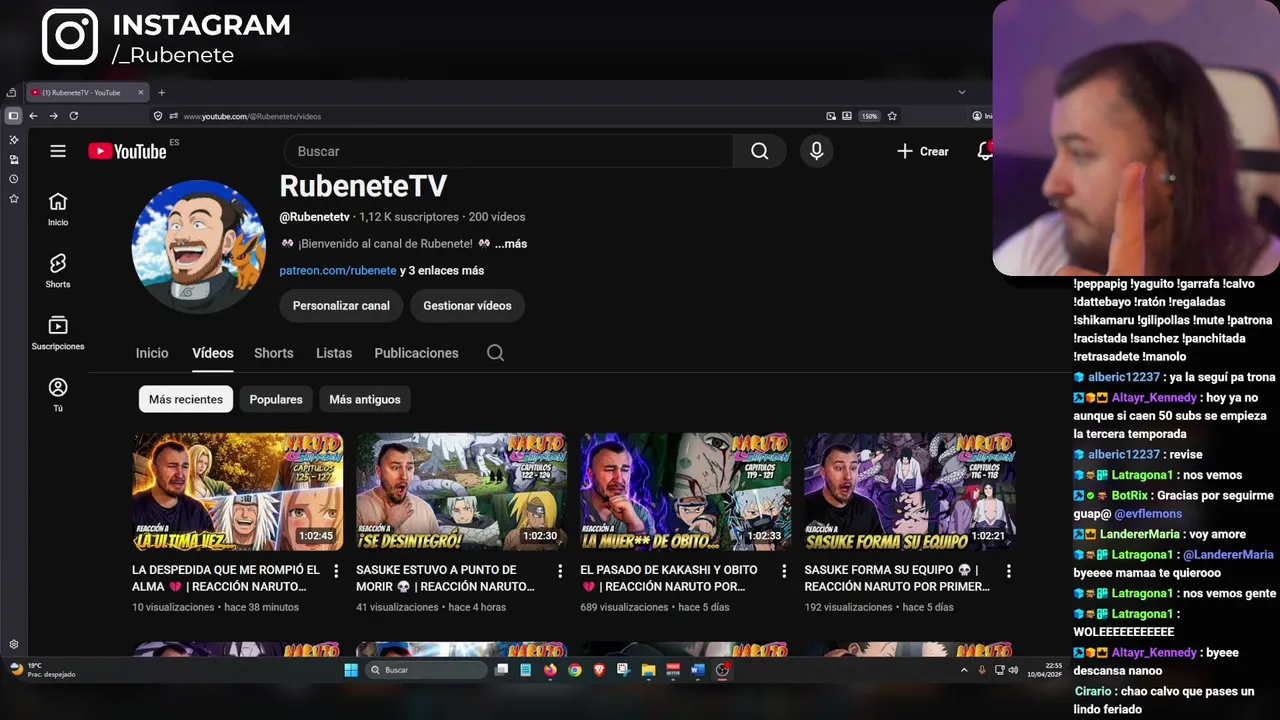The height and width of the screenshot is (720, 1280).
Task: Open LA ÚLTIMA VEZ video thumbnail
Action: [237, 491]
